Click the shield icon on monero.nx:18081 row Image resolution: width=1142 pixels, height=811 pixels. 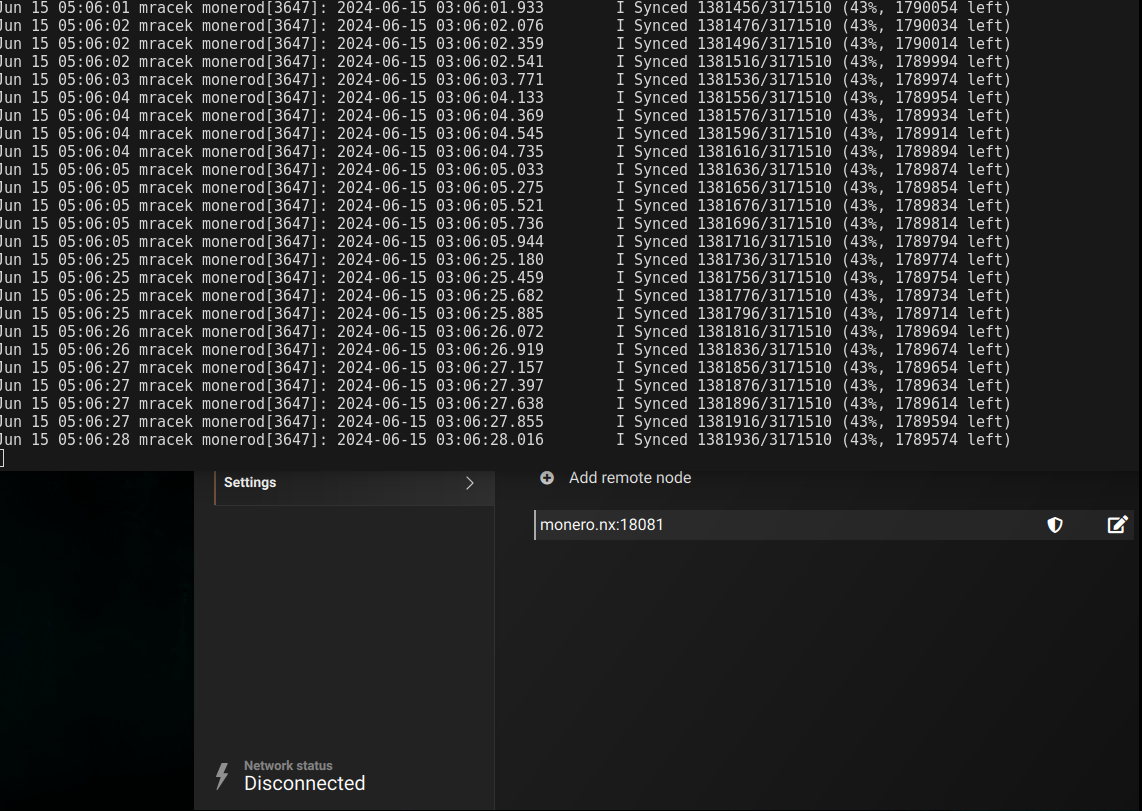1055,525
